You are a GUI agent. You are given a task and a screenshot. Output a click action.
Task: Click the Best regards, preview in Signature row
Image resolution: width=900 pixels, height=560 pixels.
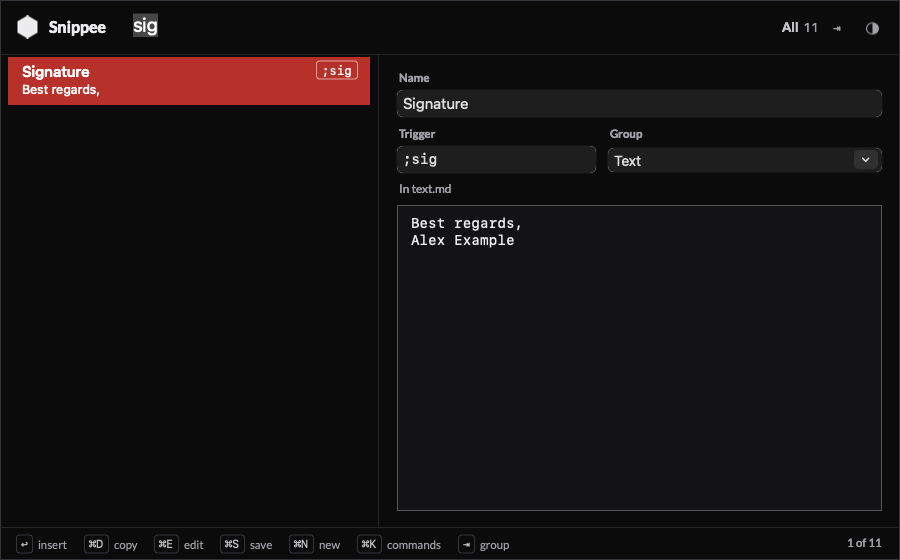coord(61,90)
